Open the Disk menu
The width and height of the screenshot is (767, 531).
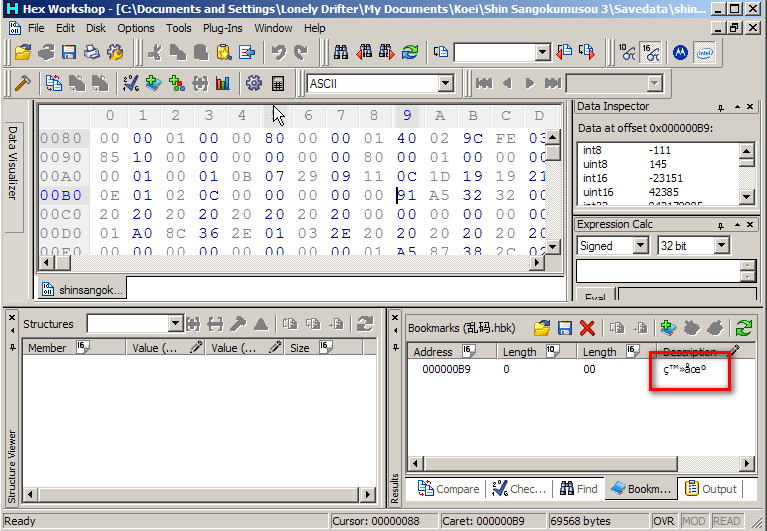point(96,28)
